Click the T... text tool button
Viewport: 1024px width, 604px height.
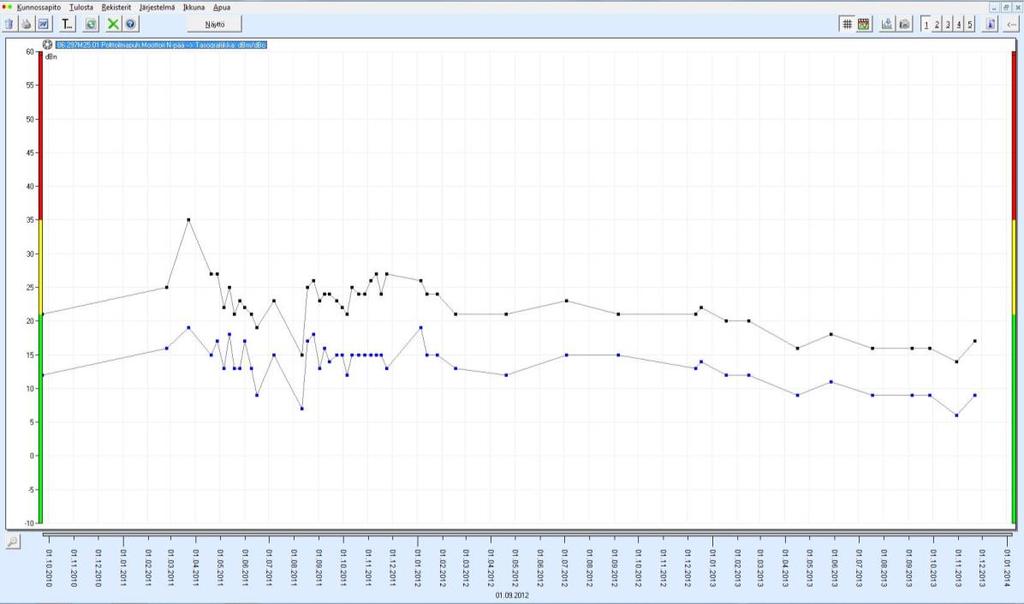pyautogui.click(x=67, y=24)
